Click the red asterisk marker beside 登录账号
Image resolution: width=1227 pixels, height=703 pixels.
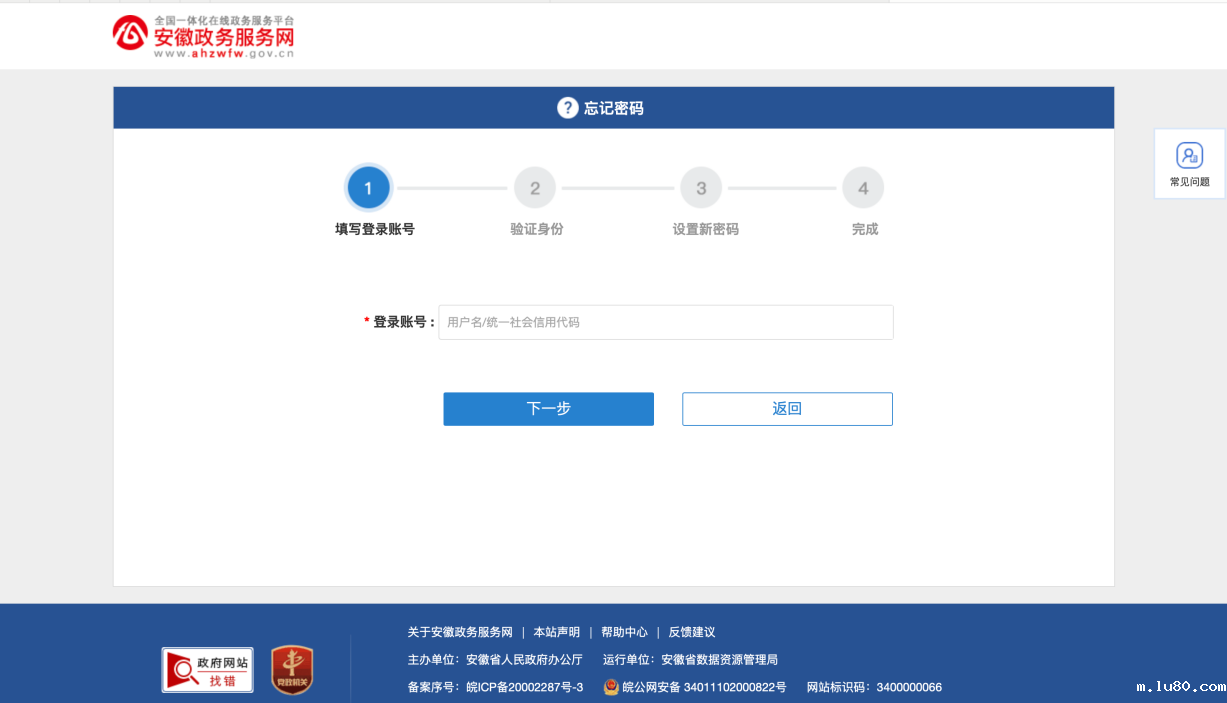pyautogui.click(x=366, y=322)
